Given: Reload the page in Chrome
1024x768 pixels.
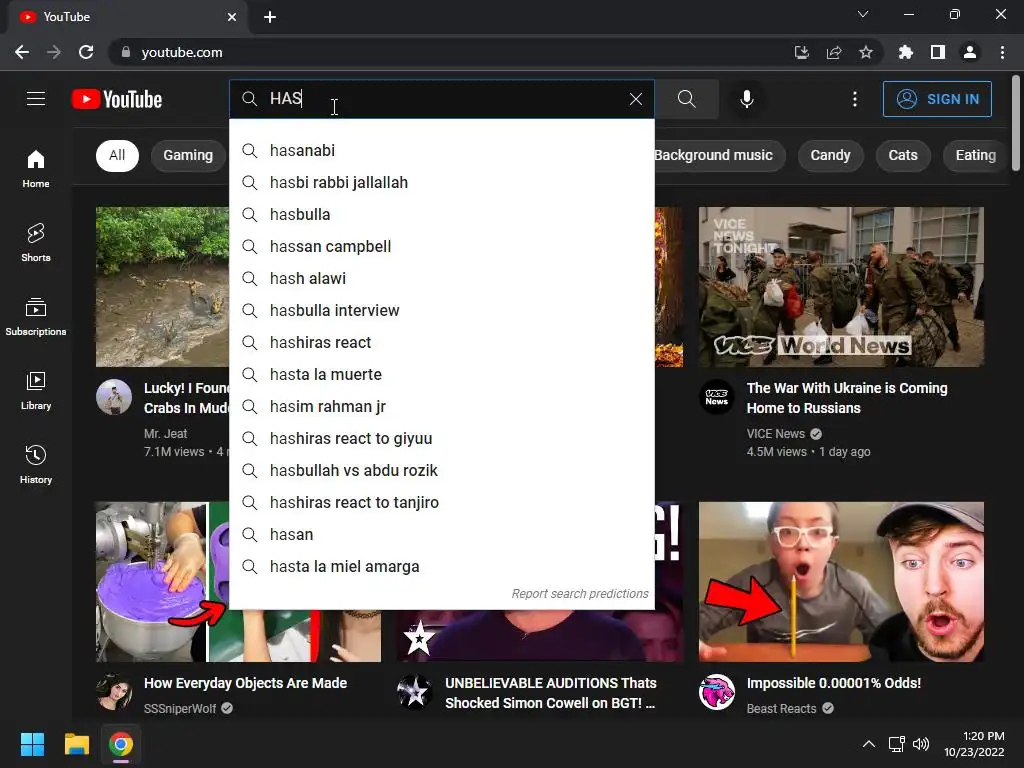Looking at the screenshot, I should coord(86,52).
